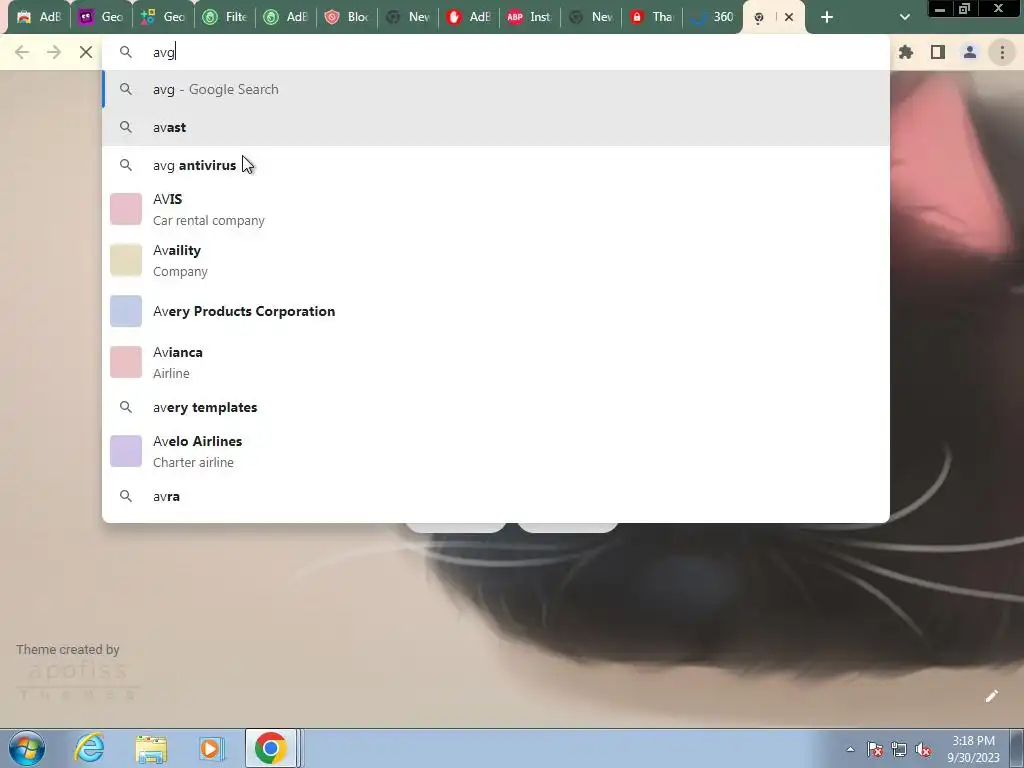Select the AVIS car rental suggestion

(496, 210)
